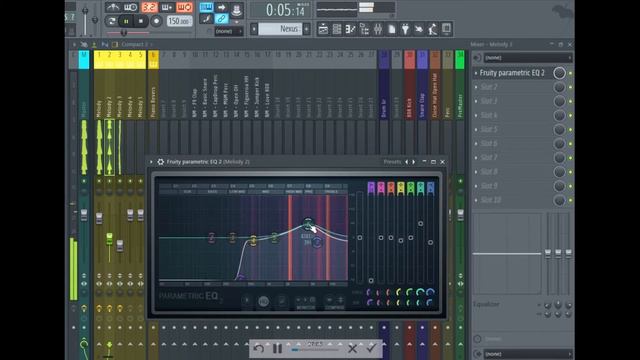The height and width of the screenshot is (360, 640).
Task: Click mix level knob for Fruity parametric EQ 2
Action: click(x=559, y=73)
